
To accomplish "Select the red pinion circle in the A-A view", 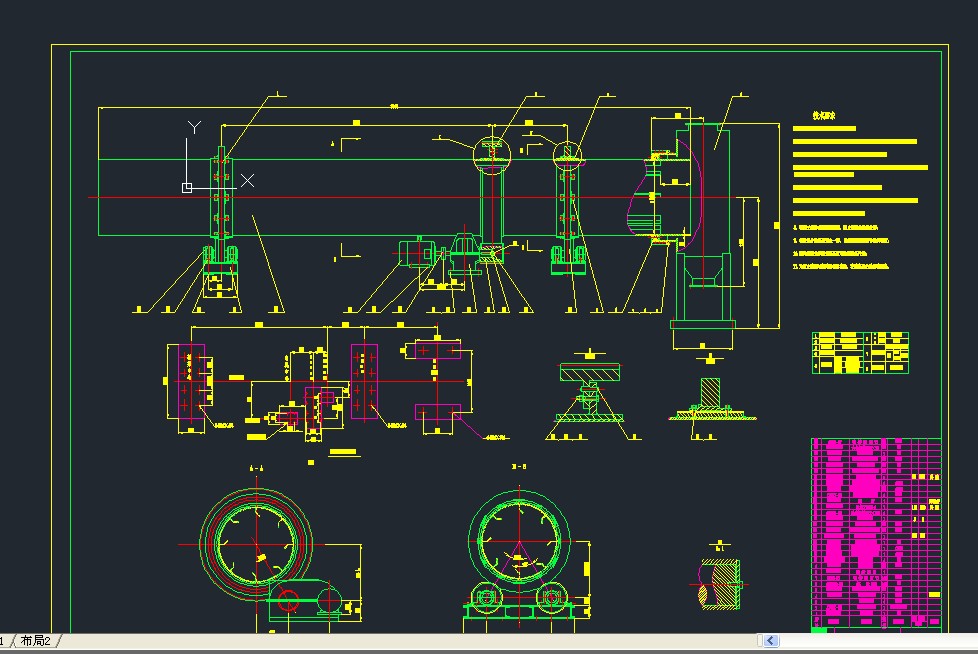I will [x=288, y=601].
